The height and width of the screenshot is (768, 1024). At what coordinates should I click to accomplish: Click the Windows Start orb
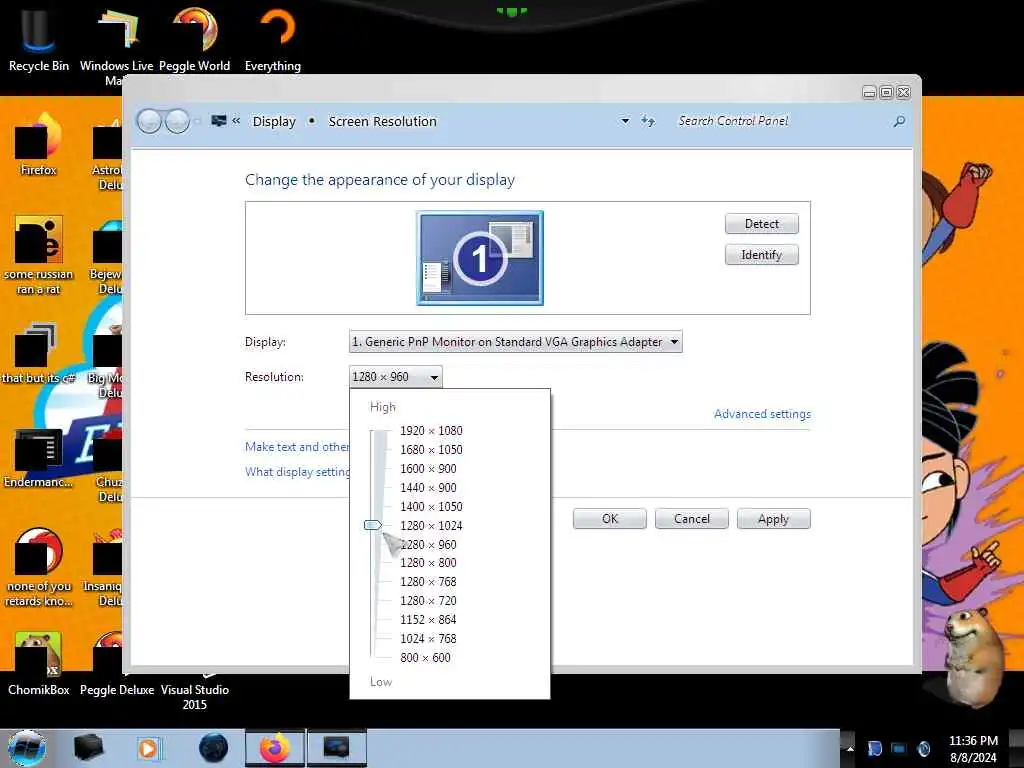pyautogui.click(x=27, y=748)
